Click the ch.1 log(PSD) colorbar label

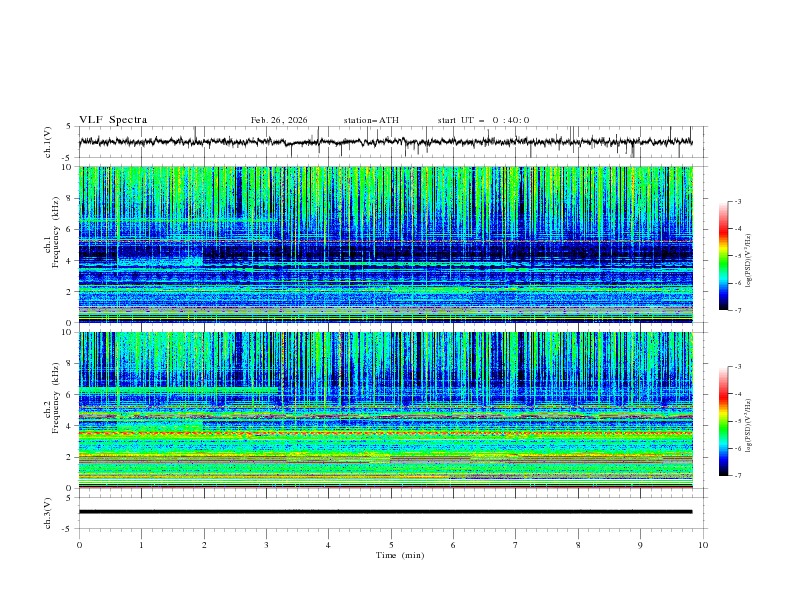(x=749, y=261)
